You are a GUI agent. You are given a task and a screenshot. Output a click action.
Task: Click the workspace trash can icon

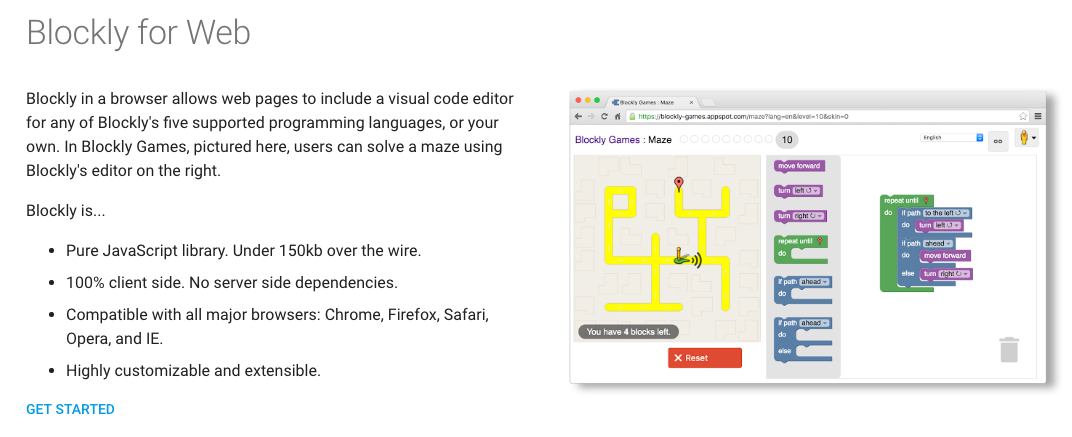(x=1008, y=349)
